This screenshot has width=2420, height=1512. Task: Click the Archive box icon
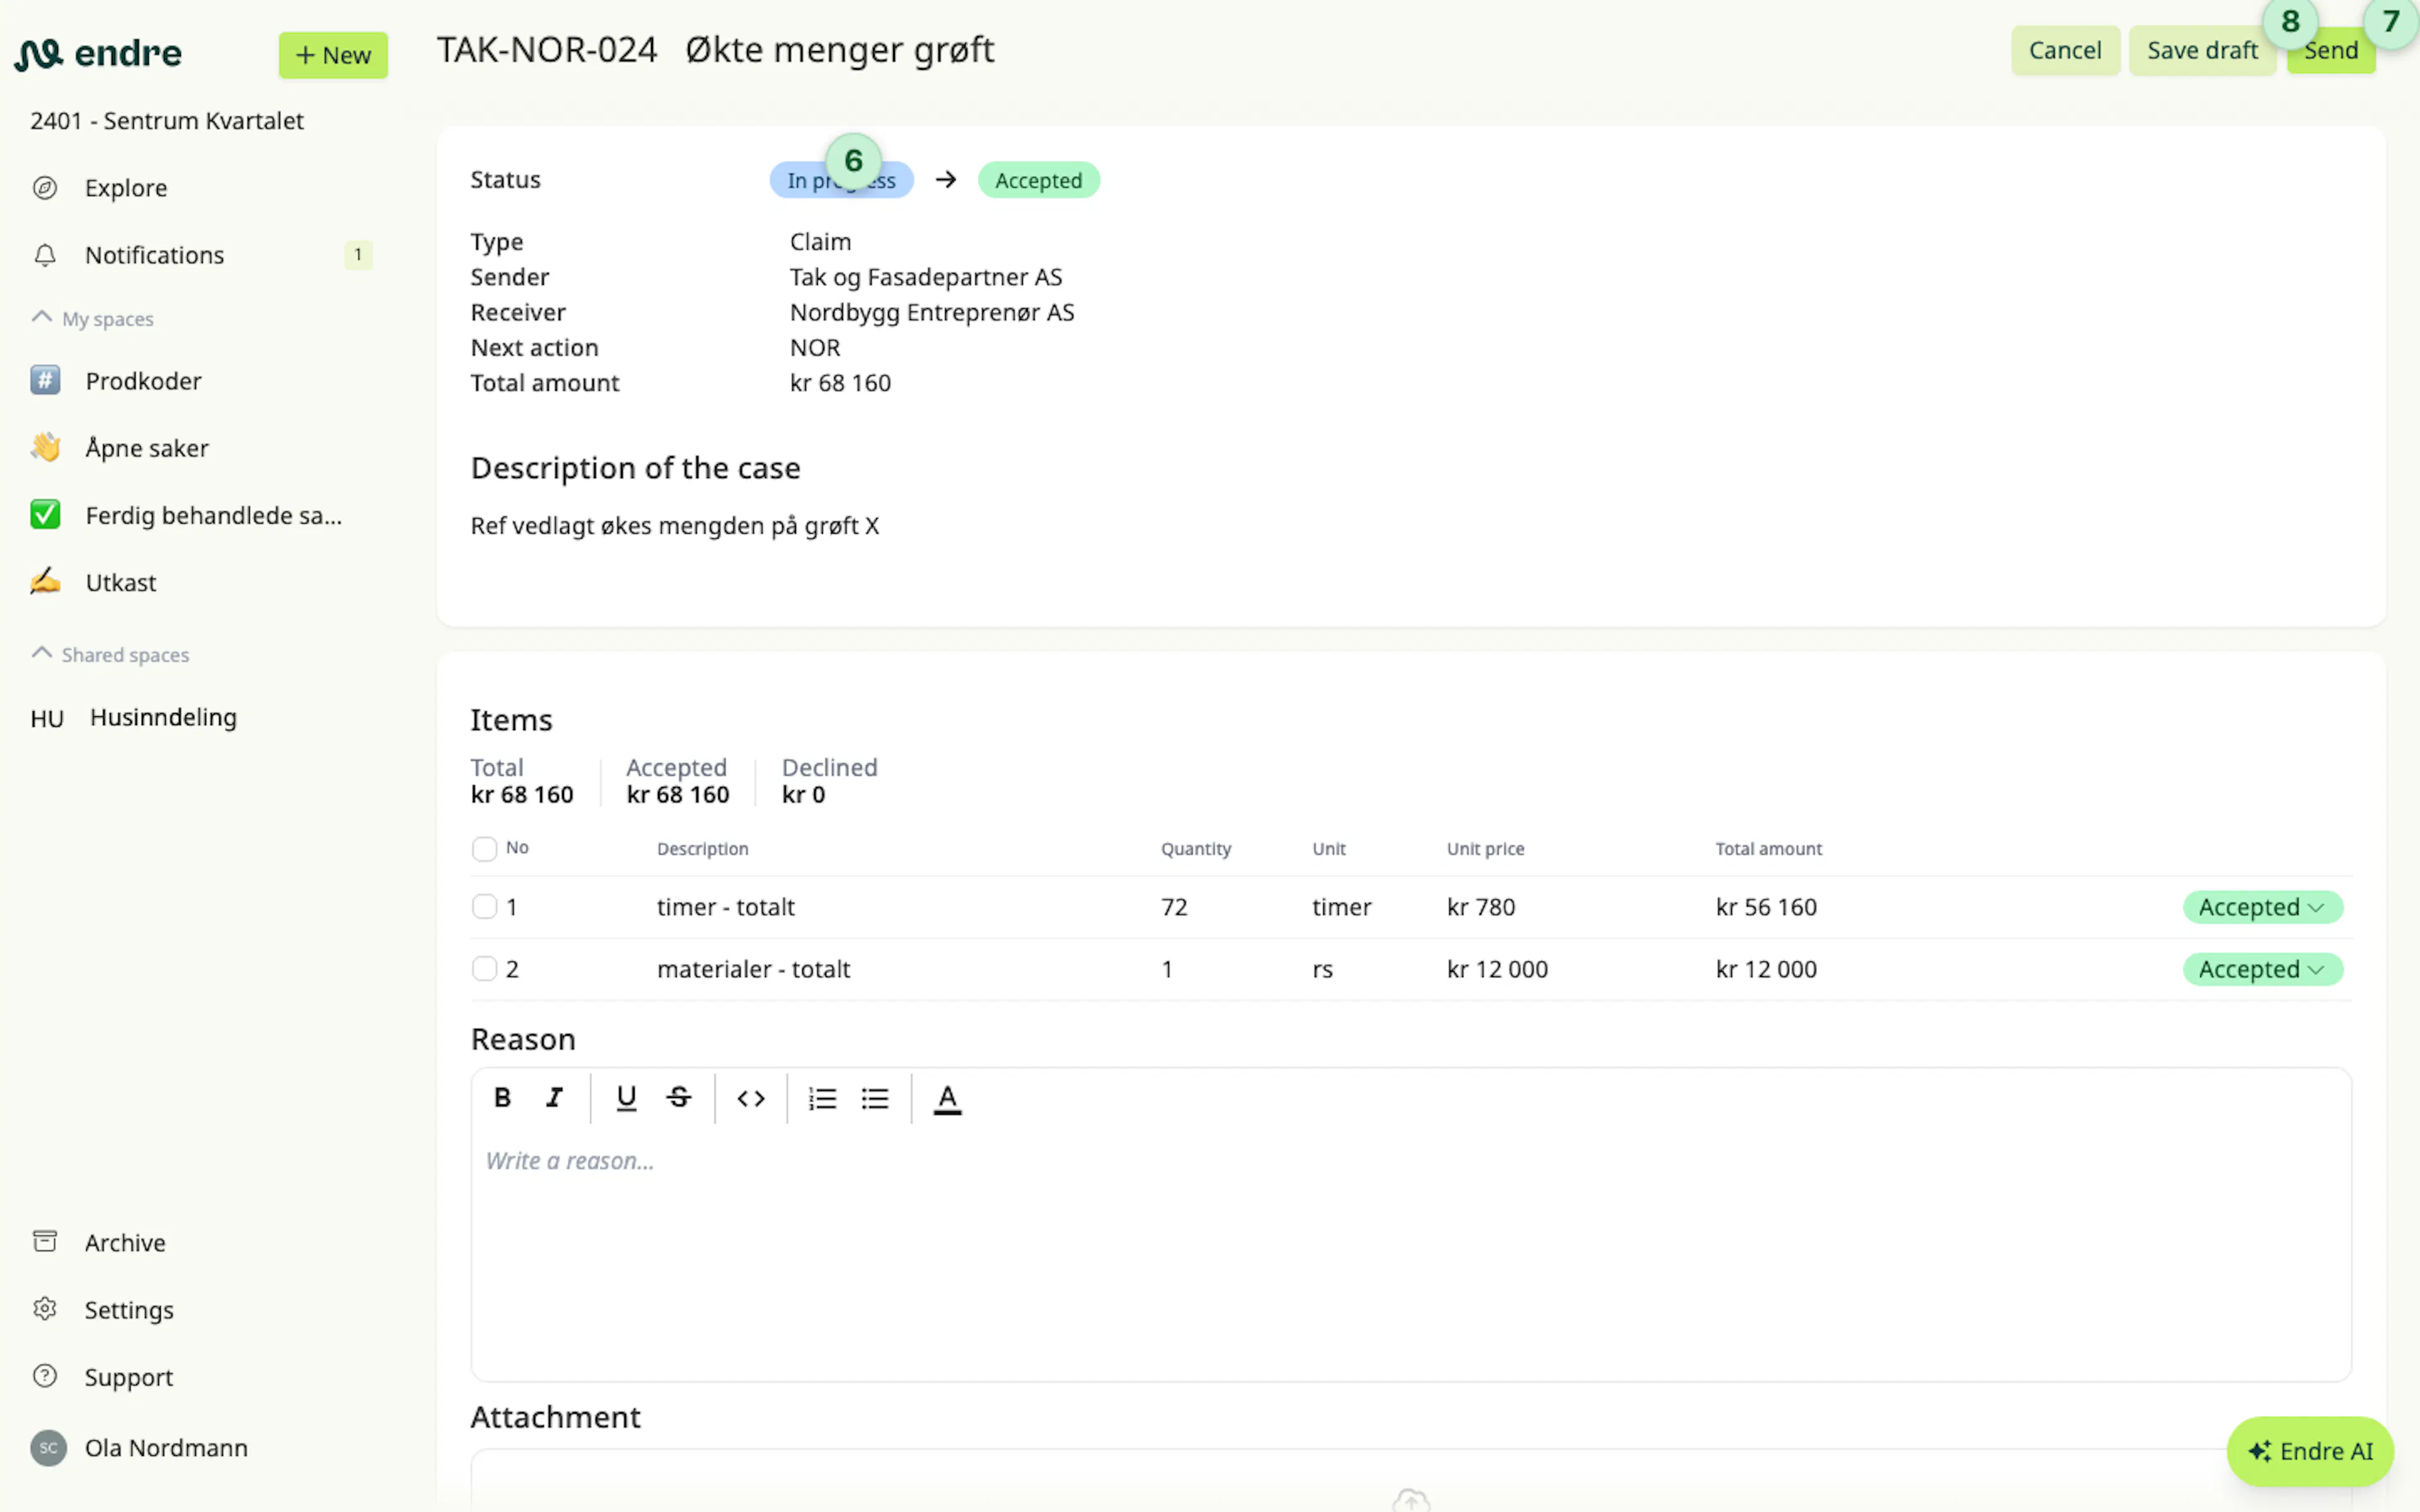[45, 1242]
